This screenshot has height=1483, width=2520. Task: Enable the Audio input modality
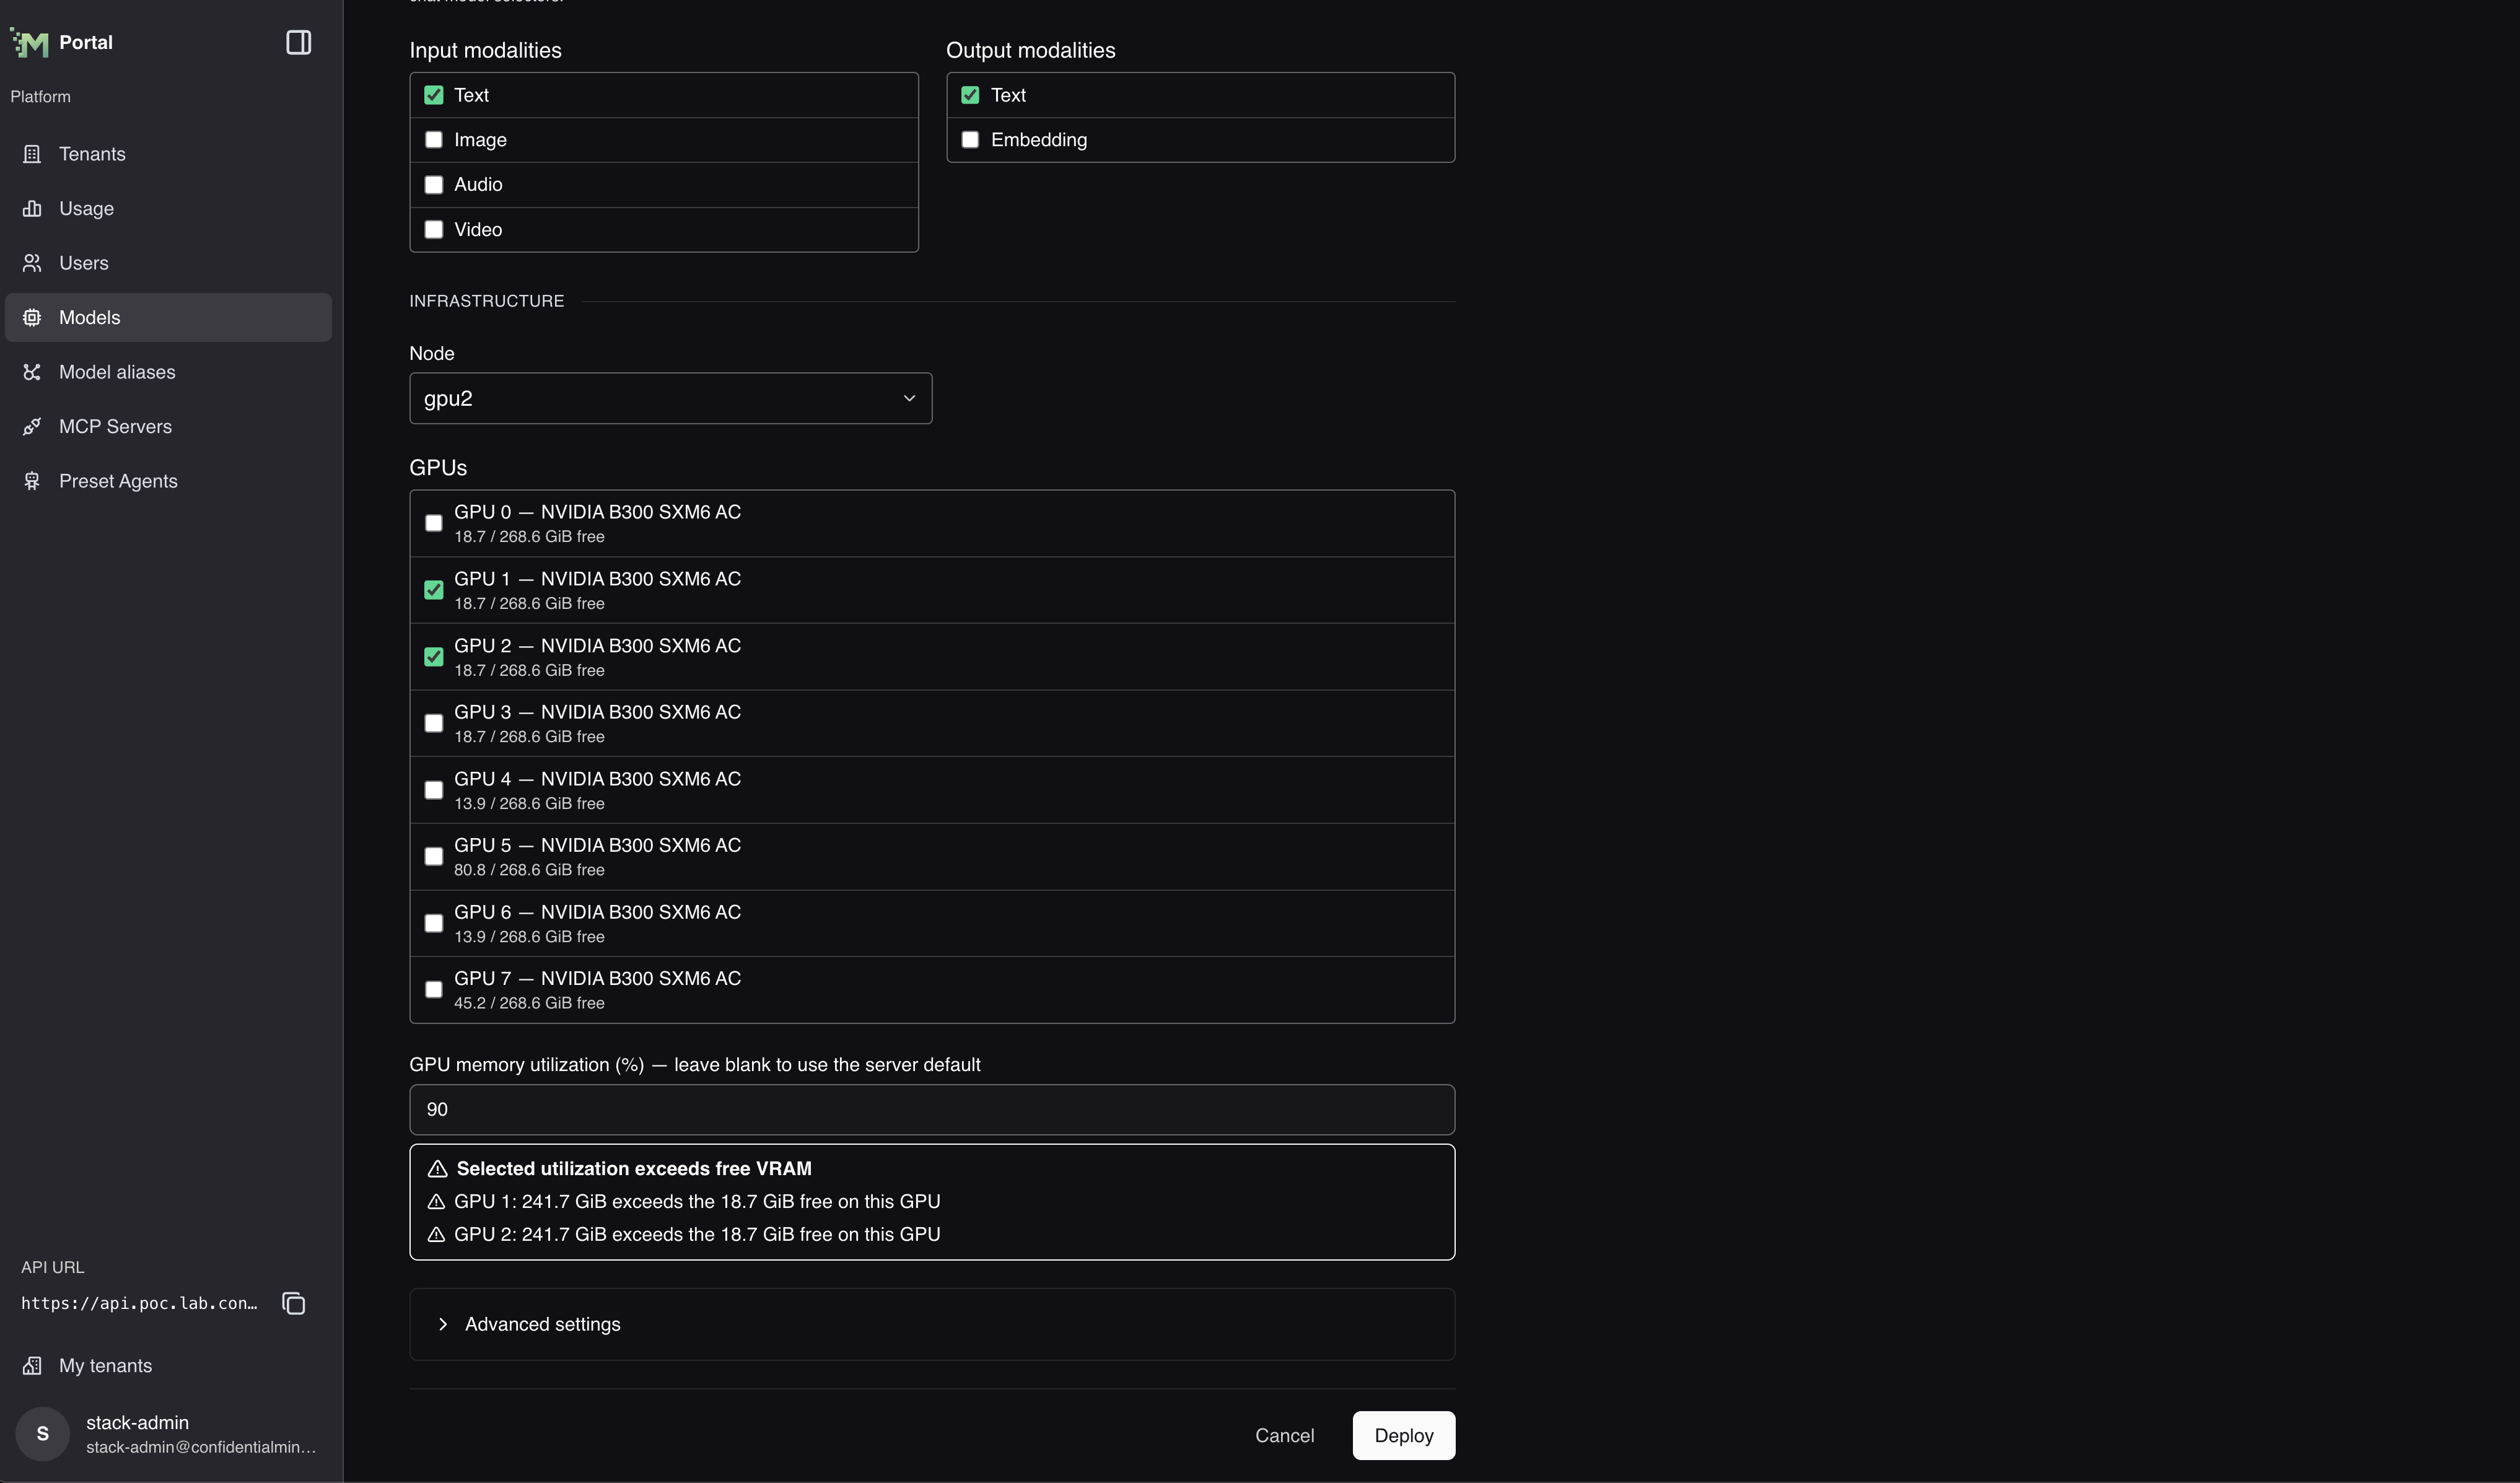(x=433, y=185)
